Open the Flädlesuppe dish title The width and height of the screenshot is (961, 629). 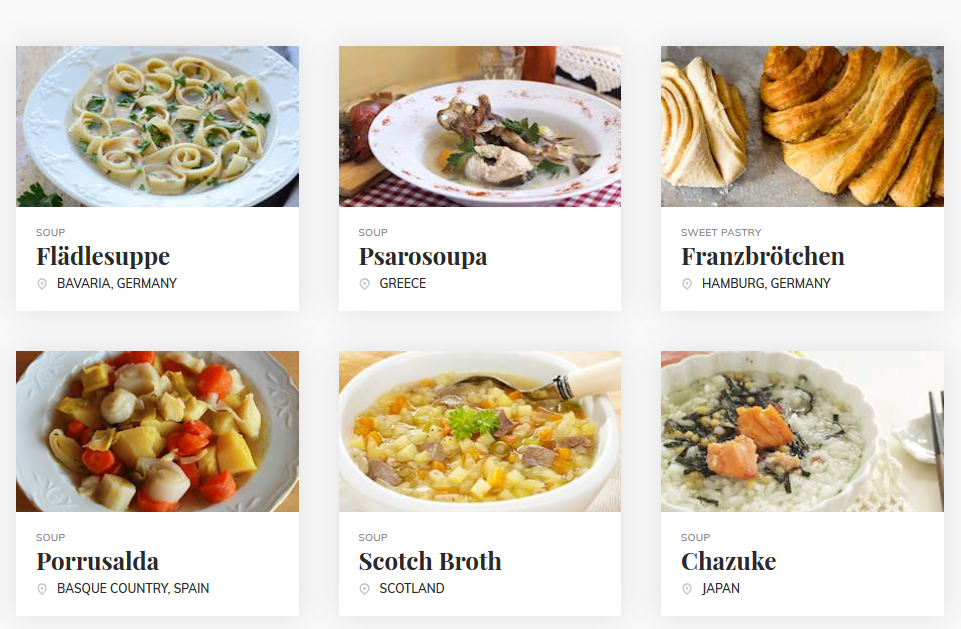coord(103,256)
